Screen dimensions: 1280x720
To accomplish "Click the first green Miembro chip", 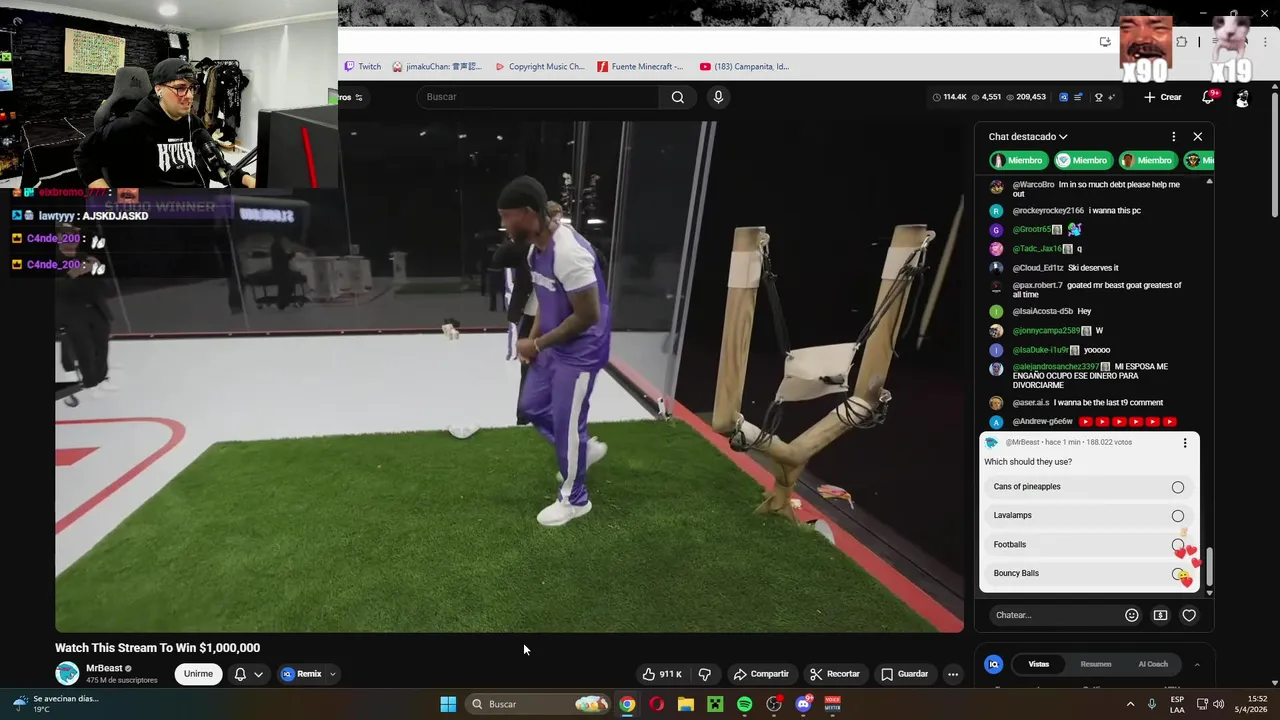I will (x=1018, y=160).
